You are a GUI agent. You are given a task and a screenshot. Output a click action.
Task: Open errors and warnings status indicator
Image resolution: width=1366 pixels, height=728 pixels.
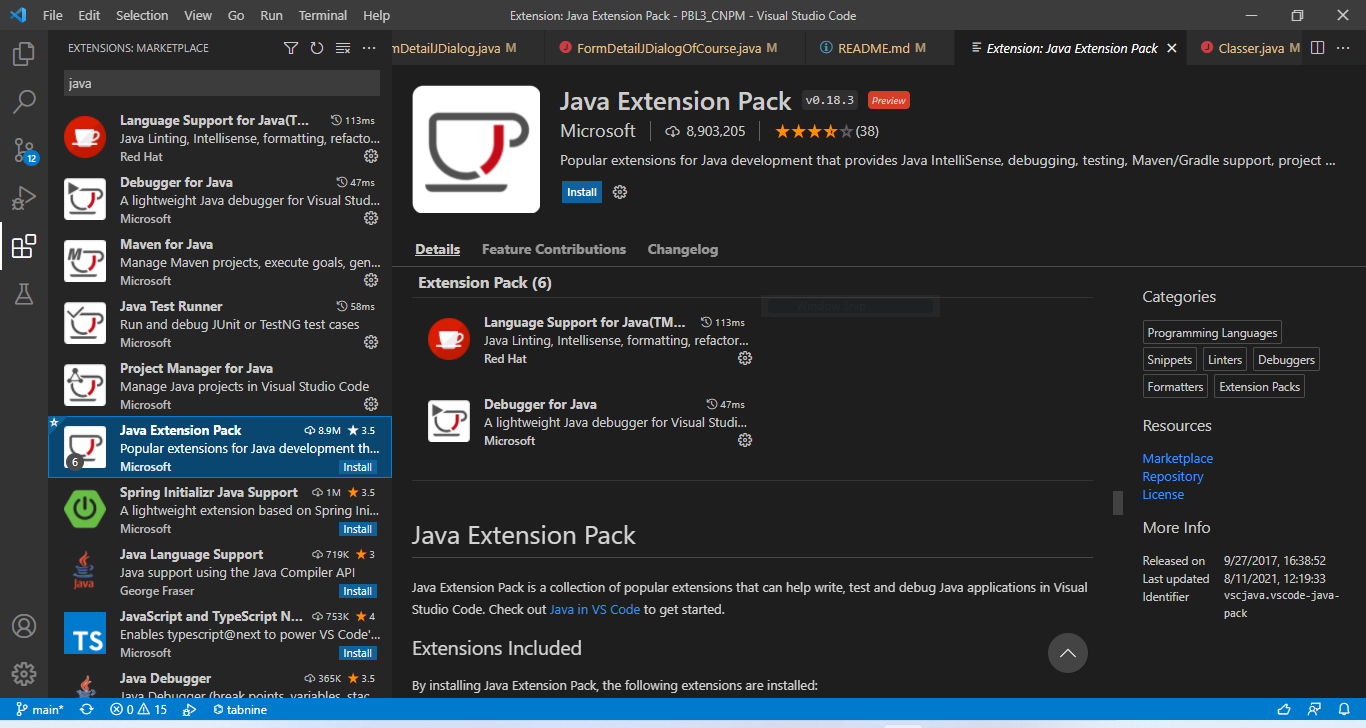coord(139,709)
